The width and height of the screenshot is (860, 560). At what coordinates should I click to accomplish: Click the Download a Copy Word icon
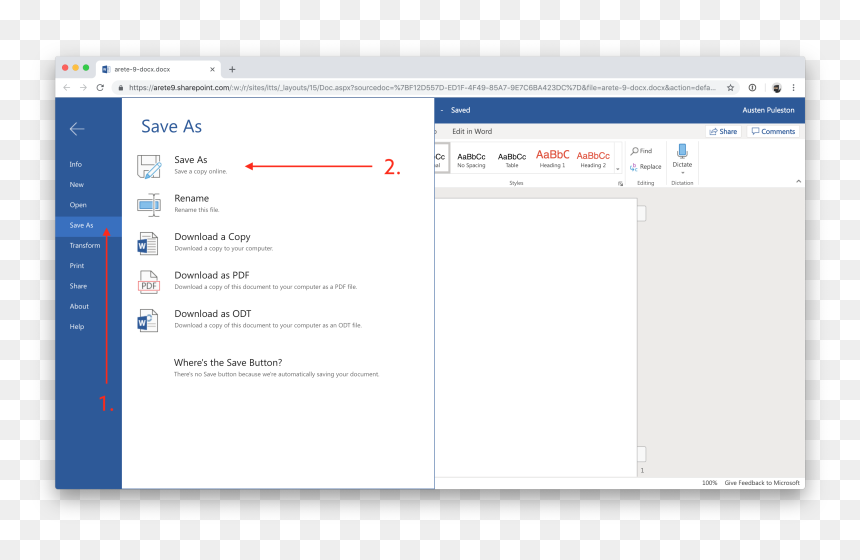pos(148,244)
